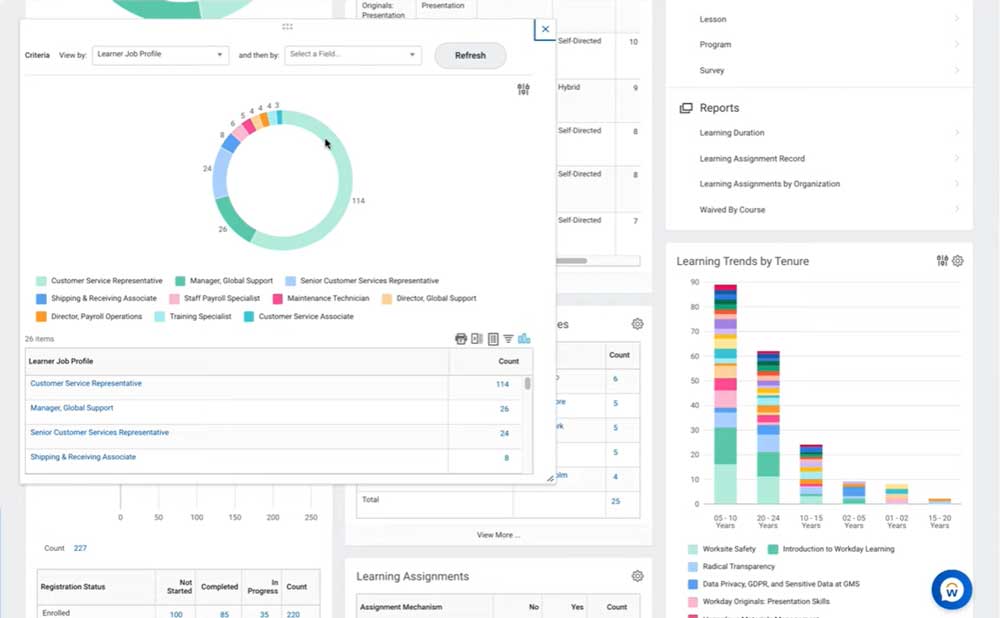Click the 20 - 24 Years stacked bar
Screen dimensions: 1000x618
point(768,427)
